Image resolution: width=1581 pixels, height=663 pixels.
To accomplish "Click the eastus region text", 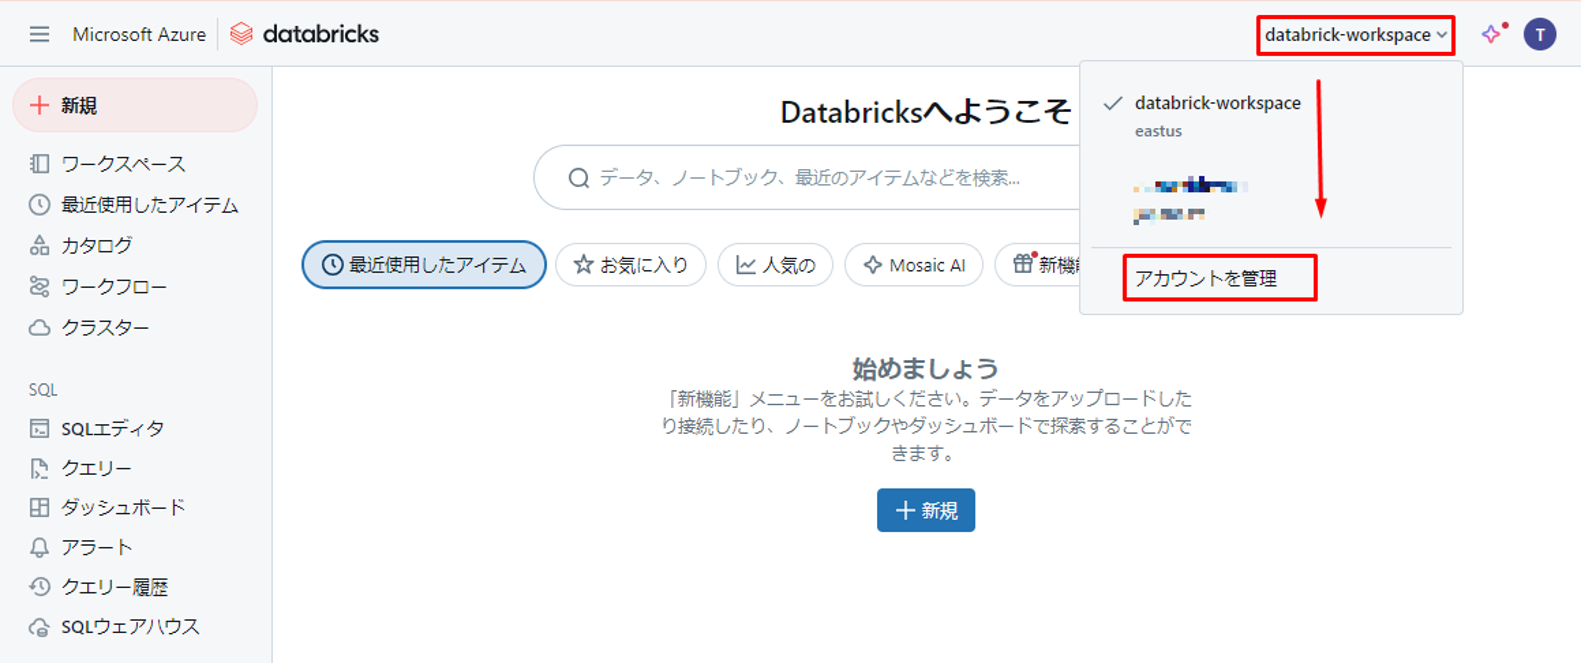I will coord(1158,131).
